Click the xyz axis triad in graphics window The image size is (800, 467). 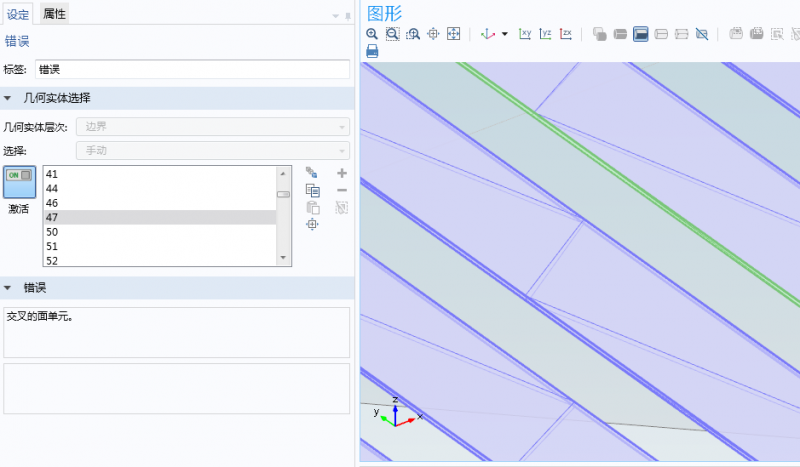(x=398, y=412)
